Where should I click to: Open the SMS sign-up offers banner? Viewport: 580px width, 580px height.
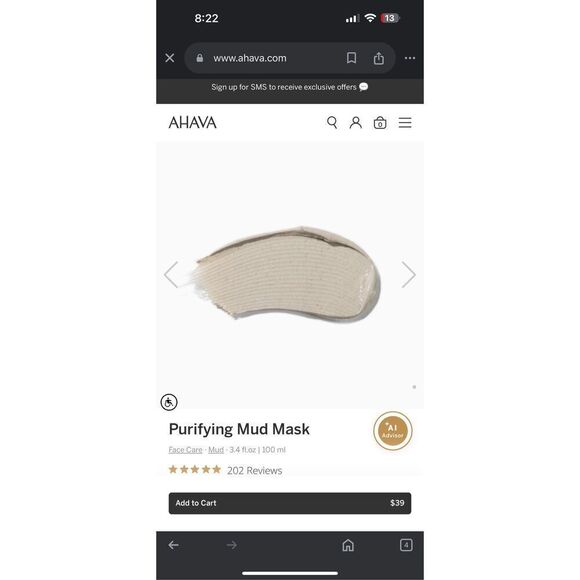(x=290, y=87)
